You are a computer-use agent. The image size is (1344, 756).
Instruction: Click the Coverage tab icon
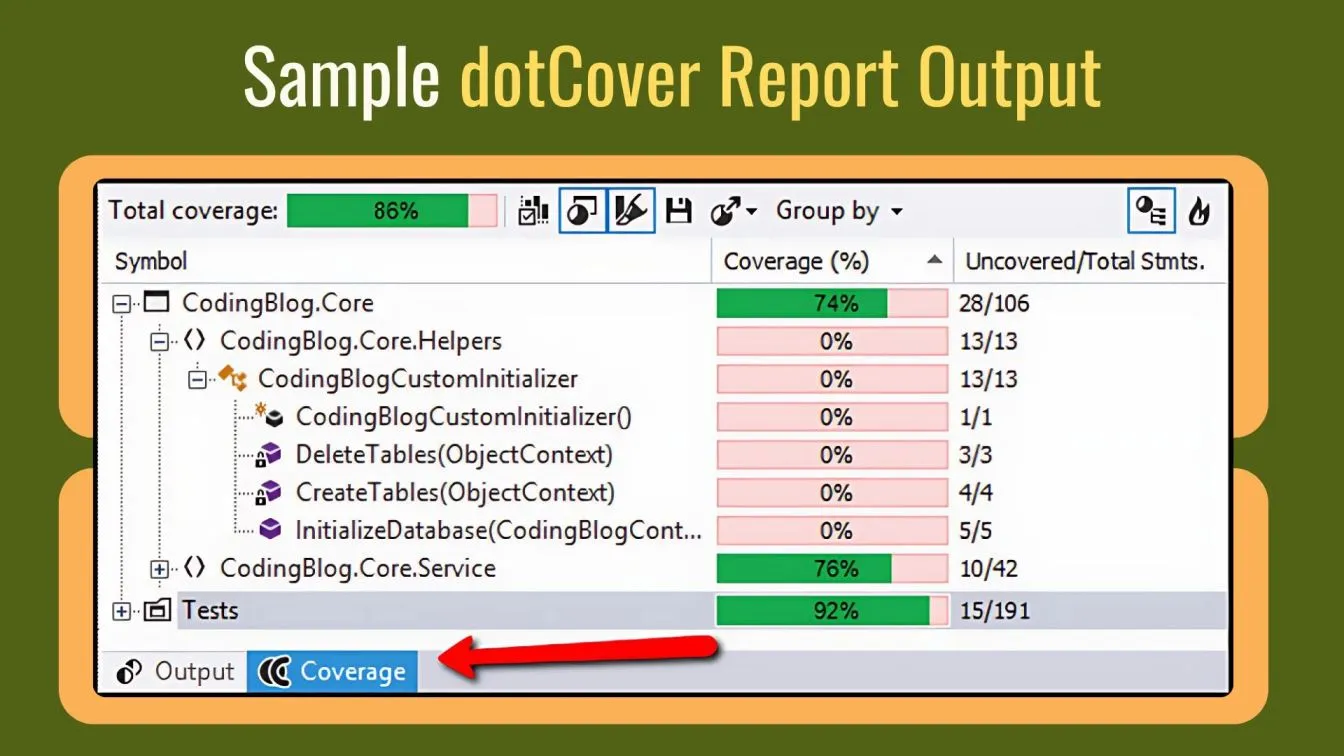point(274,672)
